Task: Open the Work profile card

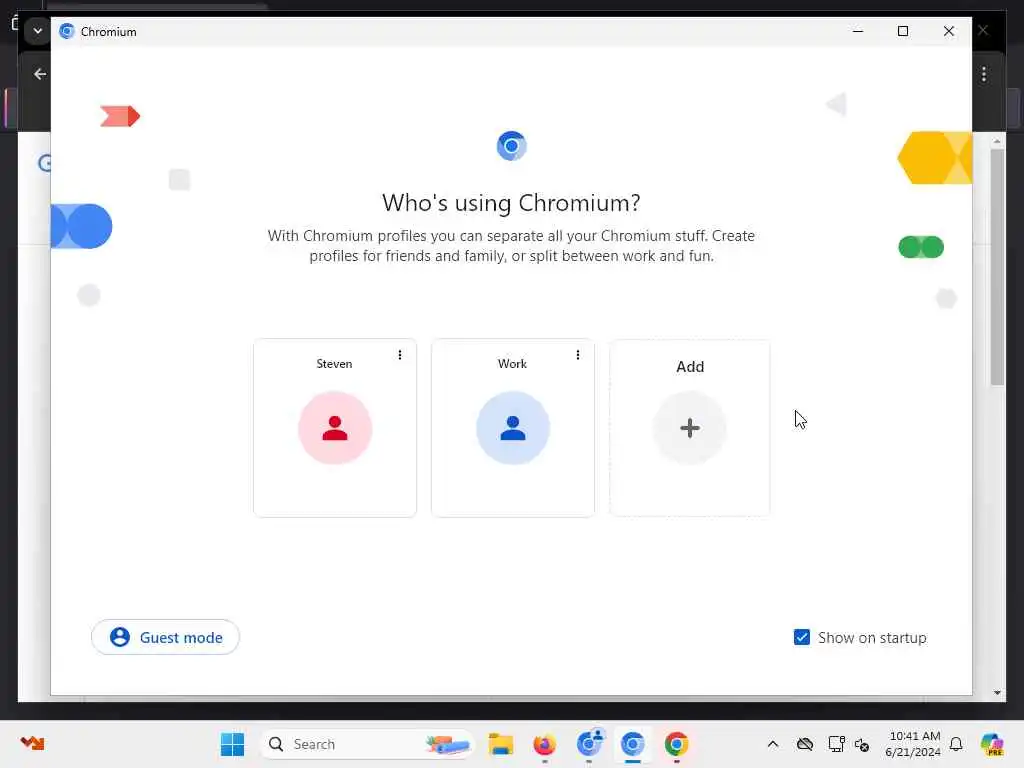Action: click(513, 428)
